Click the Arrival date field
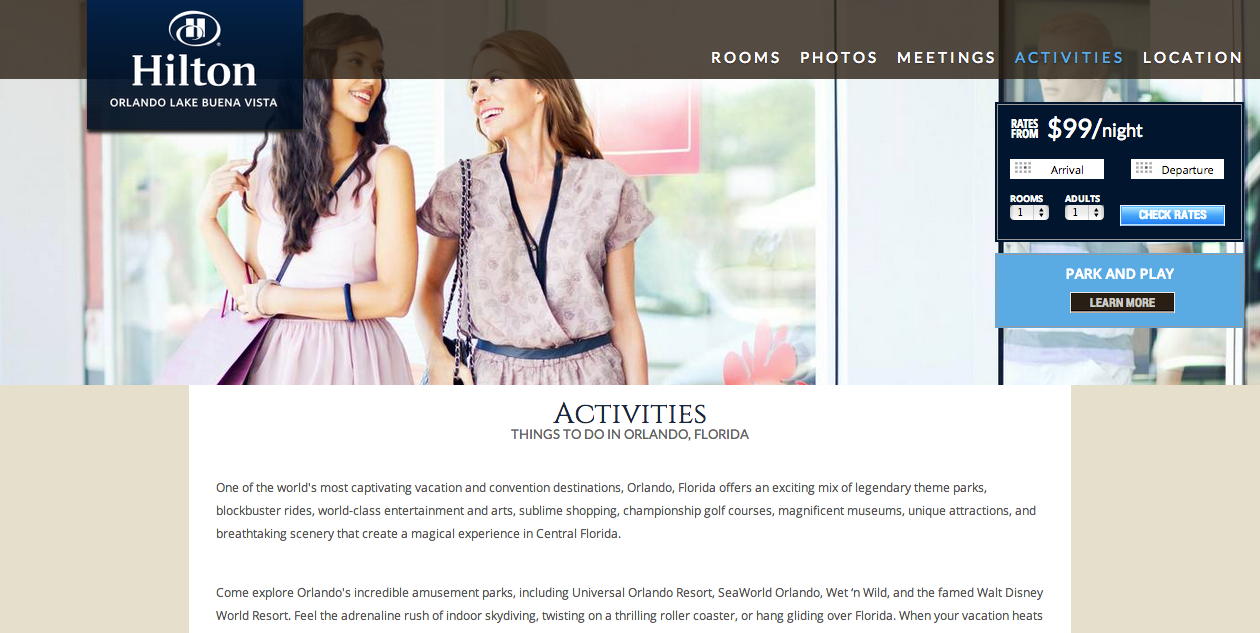1260x633 pixels. point(1057,169)
